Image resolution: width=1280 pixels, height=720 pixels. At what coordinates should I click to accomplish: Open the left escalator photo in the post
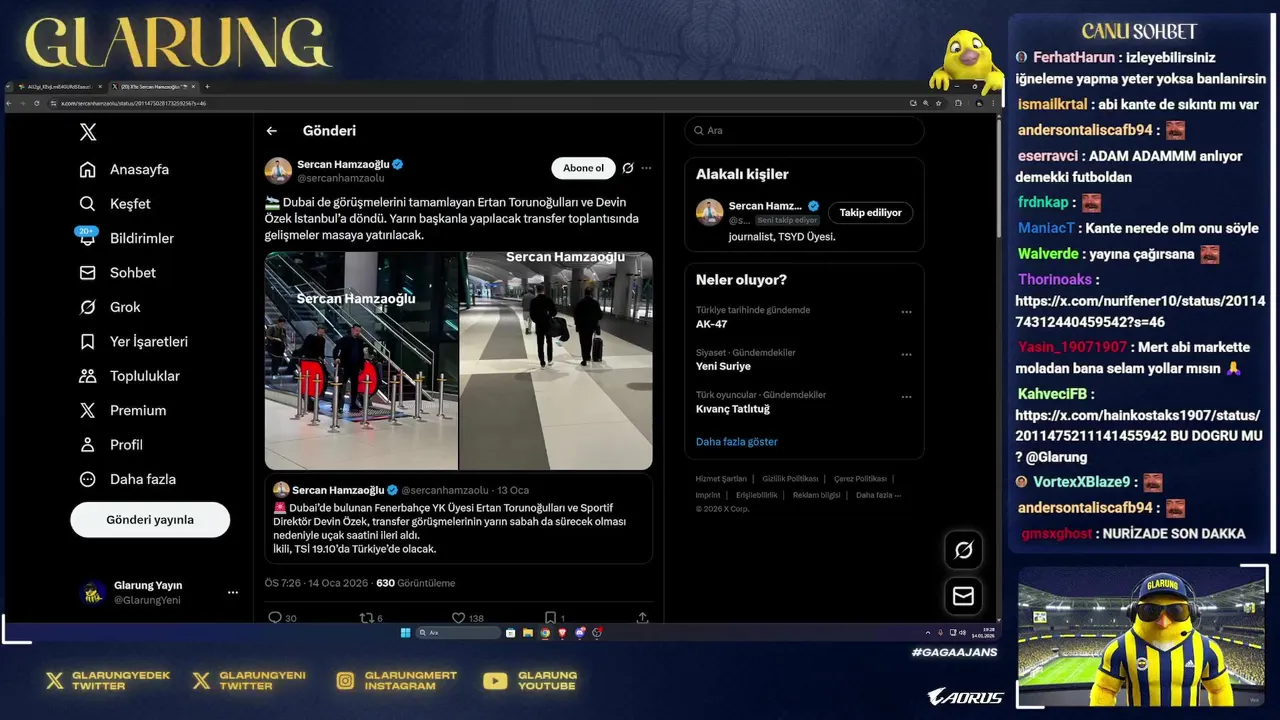(x=361, y=361)
